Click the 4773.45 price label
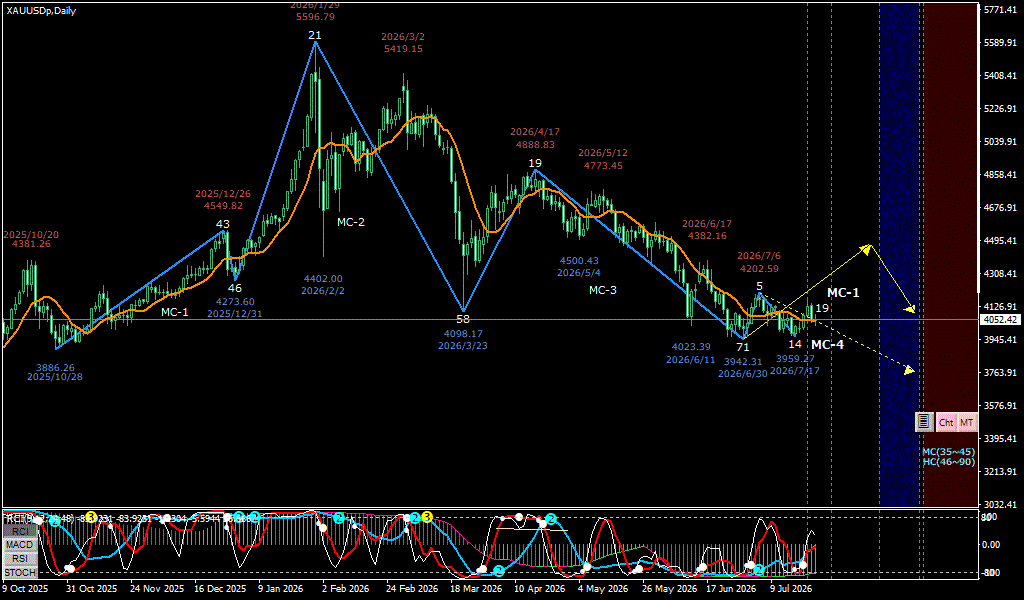1024x600 pixels. point(603,165)
